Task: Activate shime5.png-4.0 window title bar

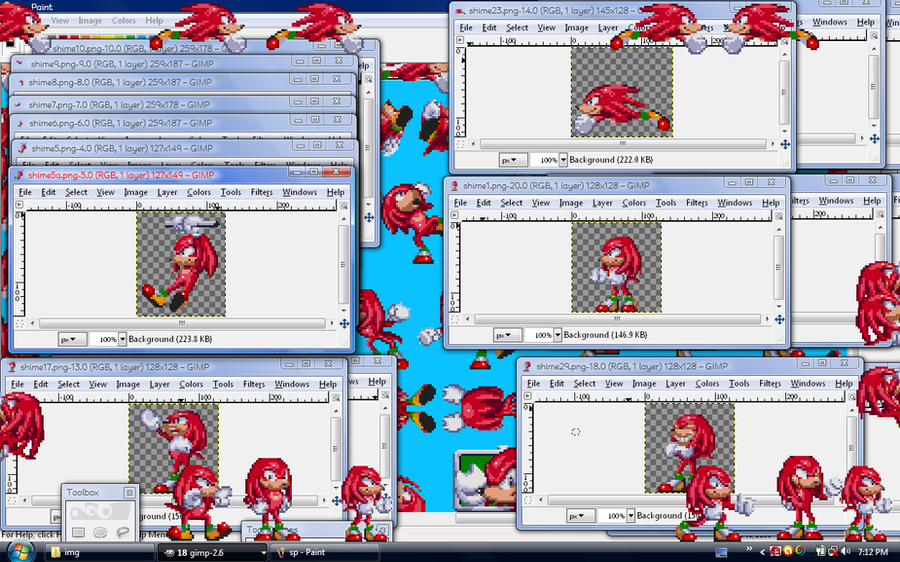Action: click(185, 148)
